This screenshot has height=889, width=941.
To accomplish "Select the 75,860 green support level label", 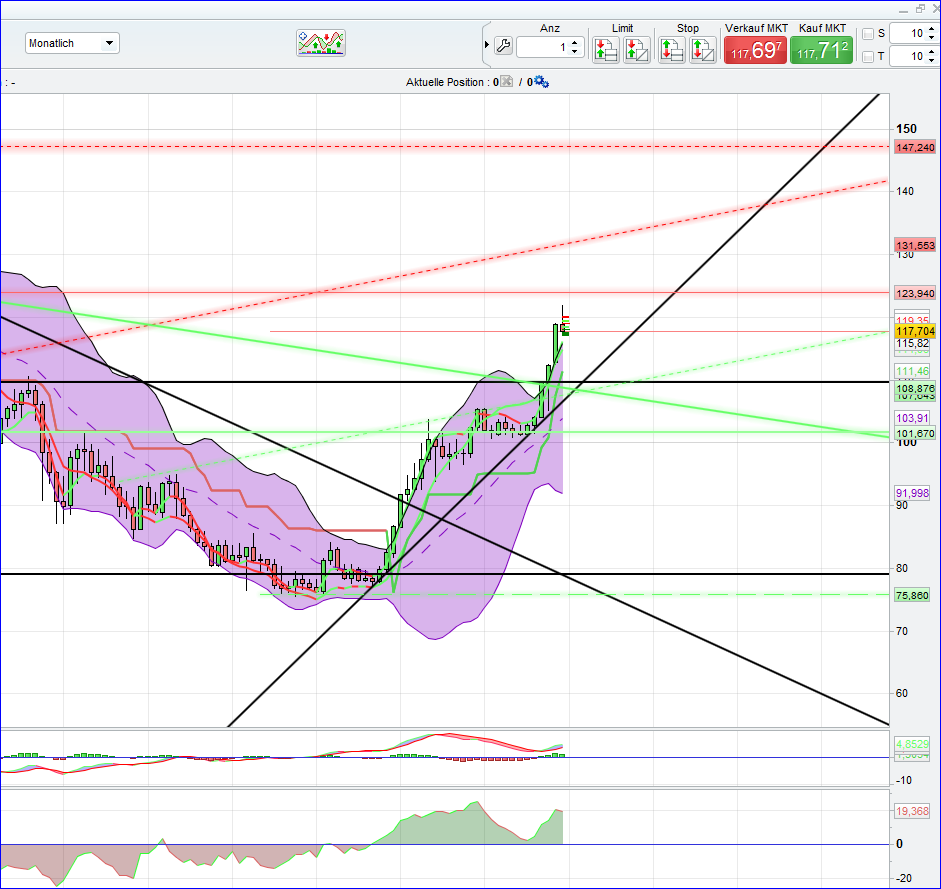I will pyautogui.click(x=911, y=595).
